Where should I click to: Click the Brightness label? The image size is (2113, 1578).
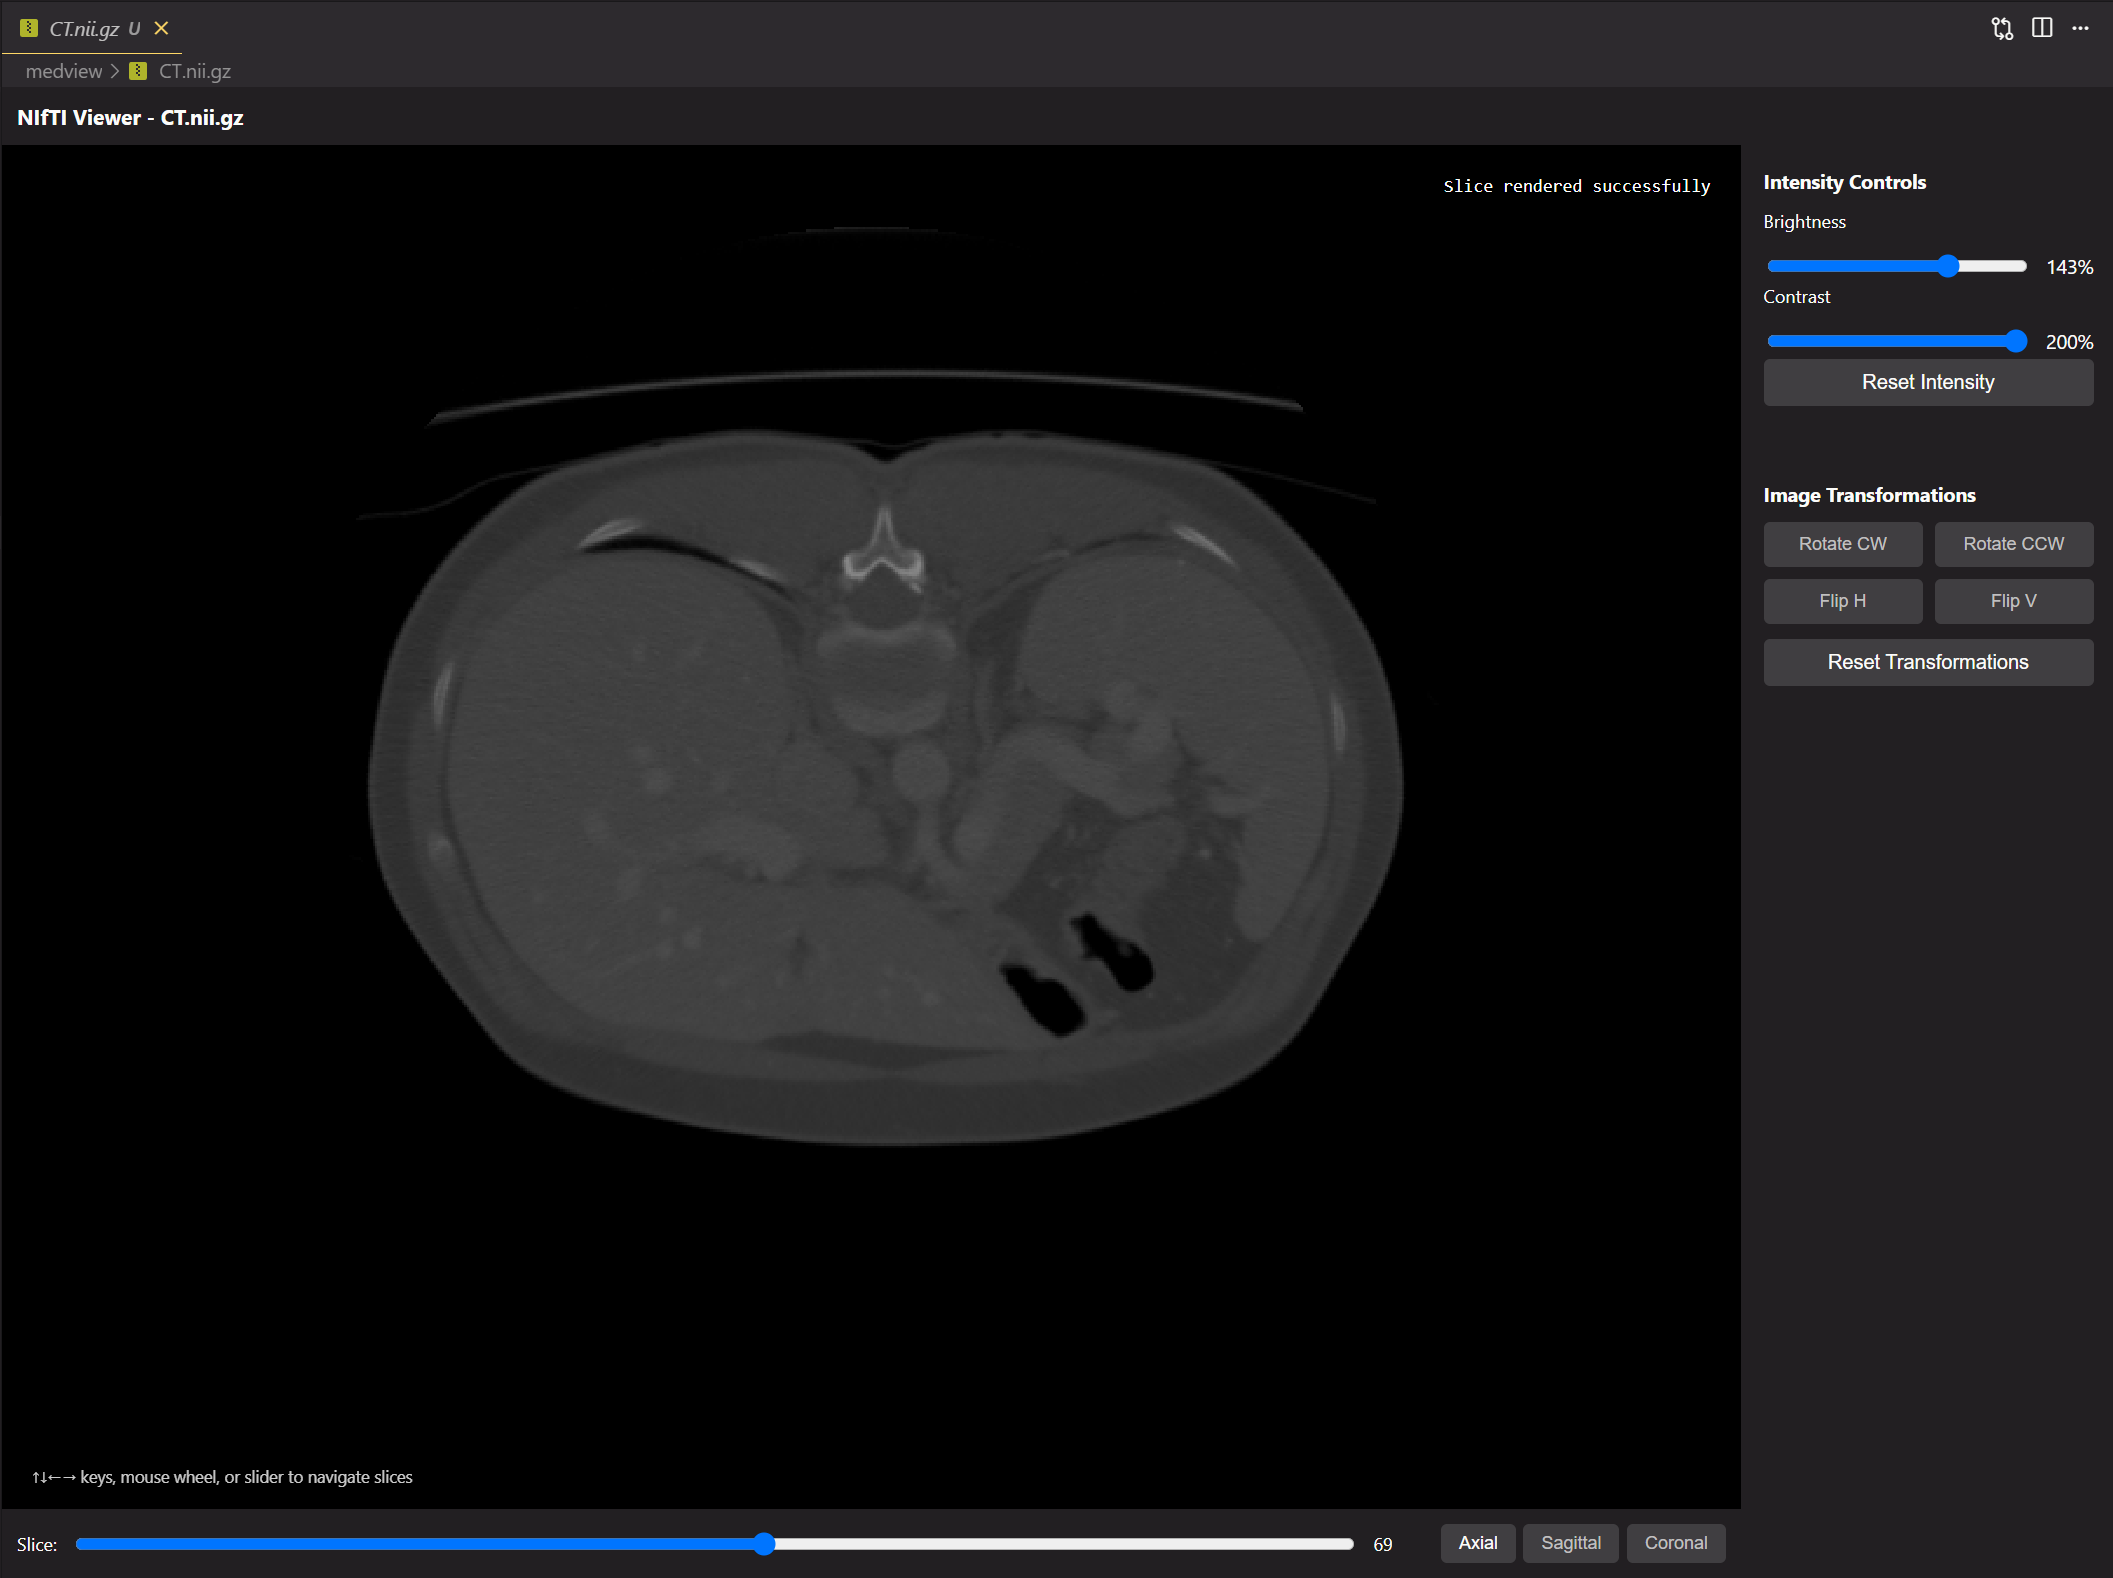point(1804,222)
